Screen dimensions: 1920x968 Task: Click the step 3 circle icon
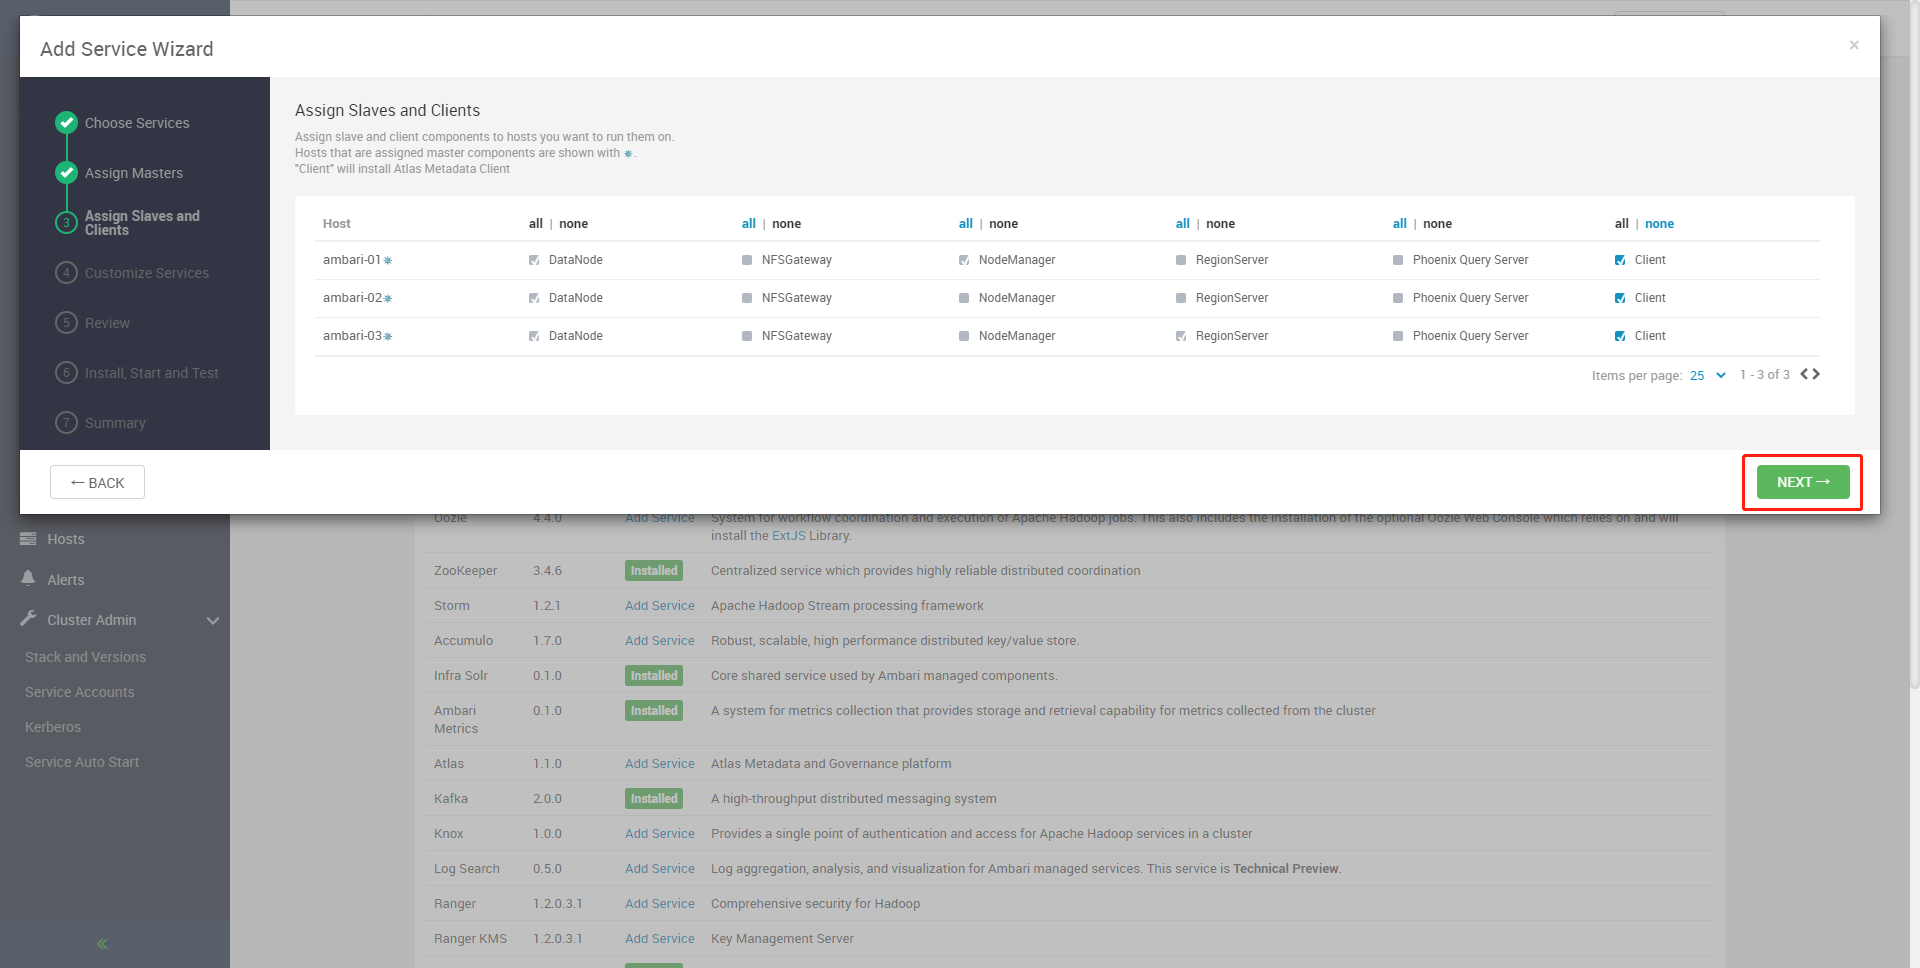pos(66,222)
